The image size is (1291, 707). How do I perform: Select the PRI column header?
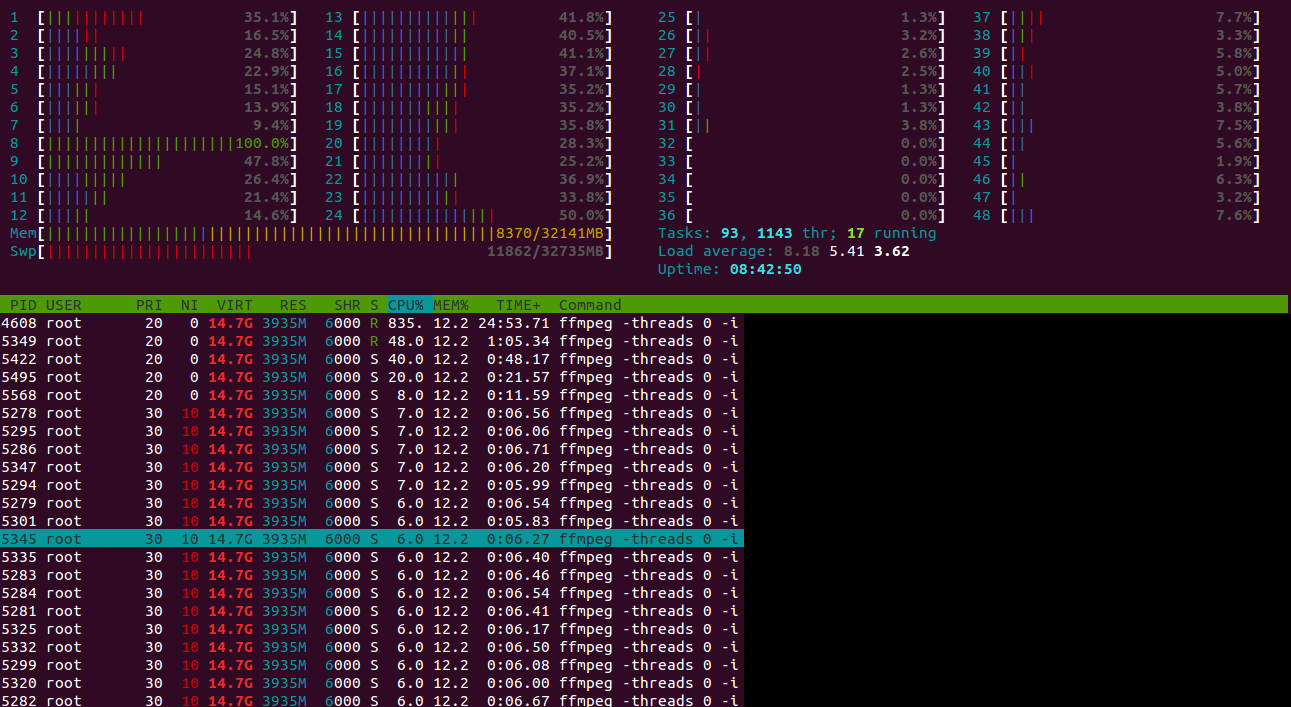[x=149, y=305]
